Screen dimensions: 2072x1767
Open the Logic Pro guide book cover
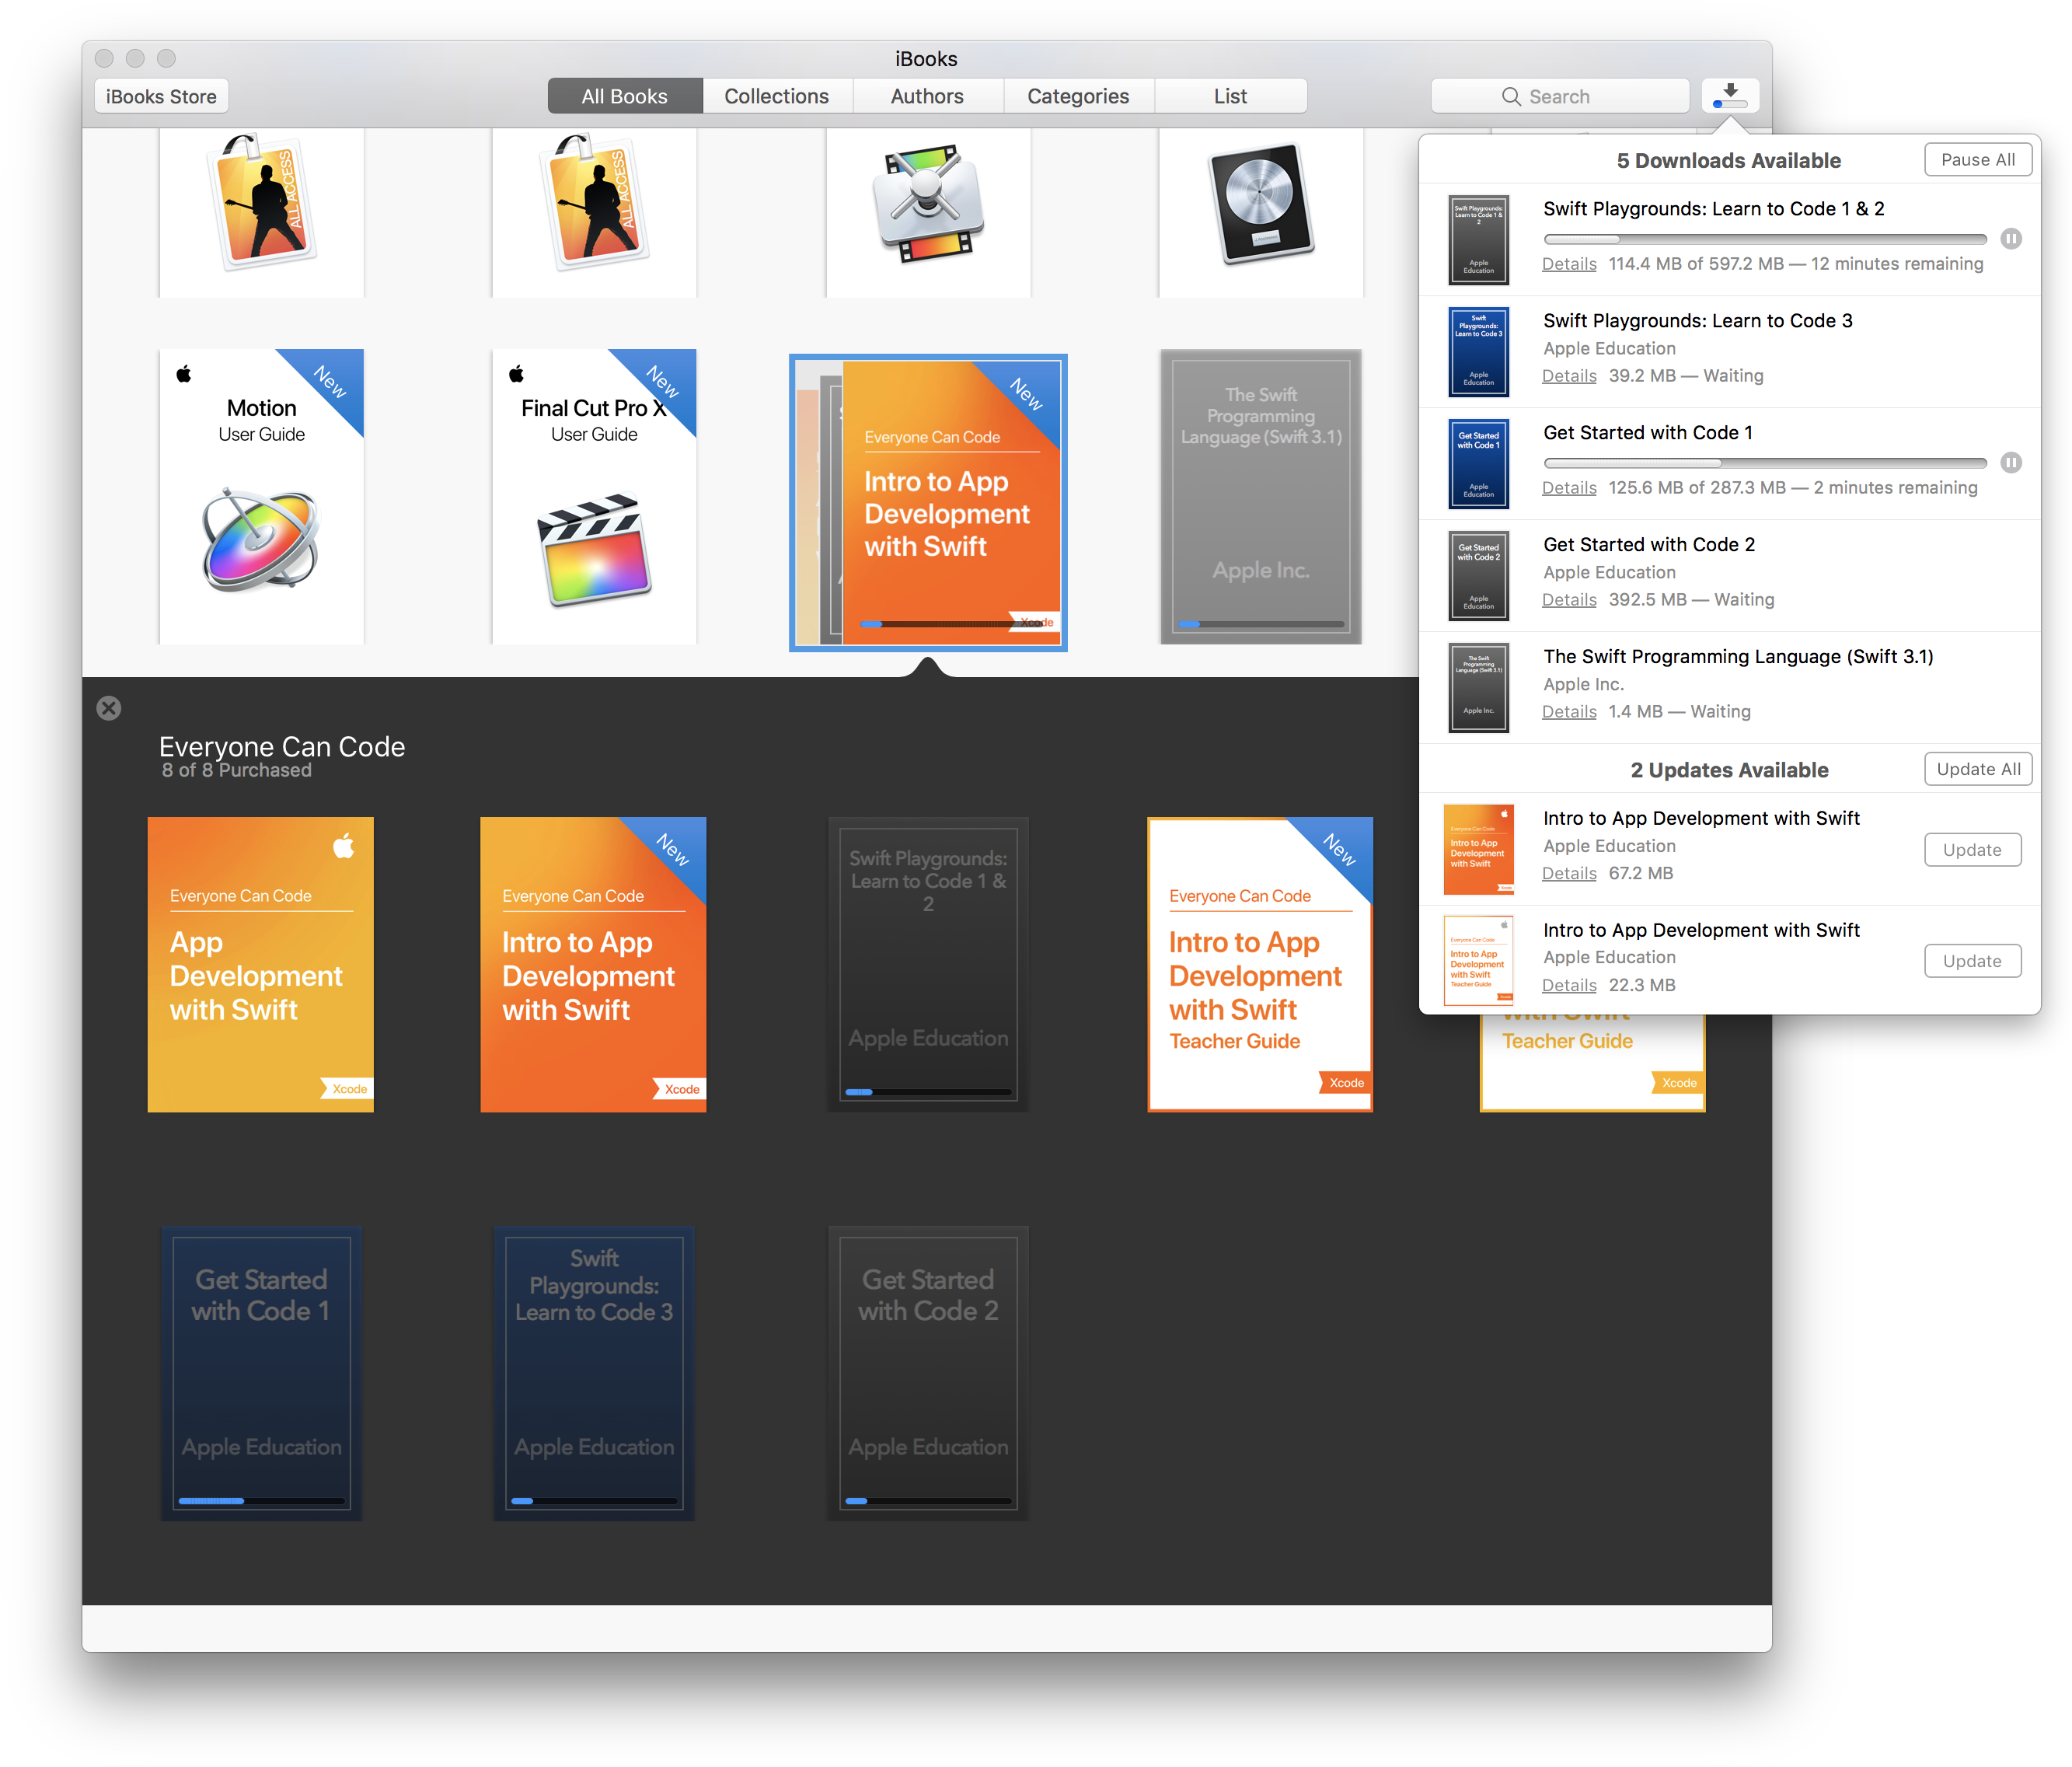(1260, 212)
